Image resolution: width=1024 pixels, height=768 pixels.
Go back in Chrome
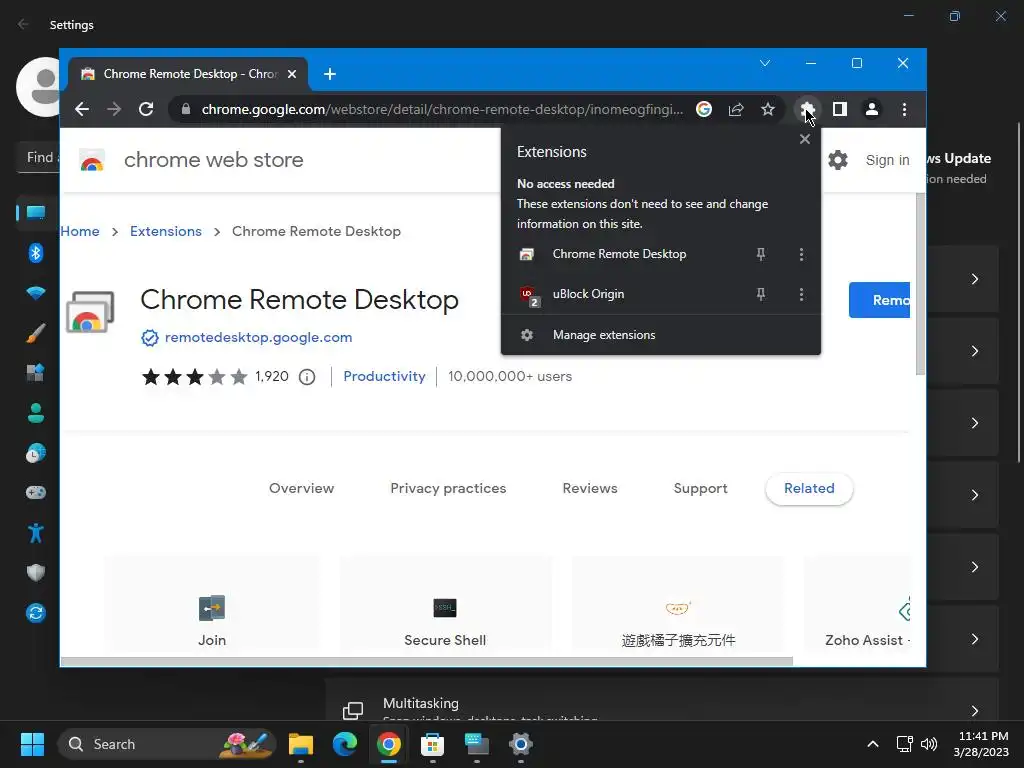click(82, 109)
